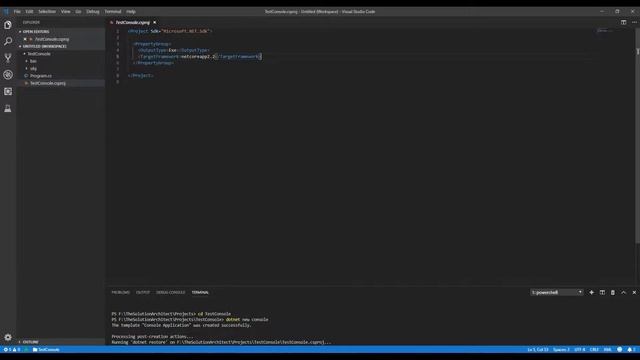Viewport: 640px width, 360px height.
Task: Open the Go menu
Action: click(x=78, y=11)
